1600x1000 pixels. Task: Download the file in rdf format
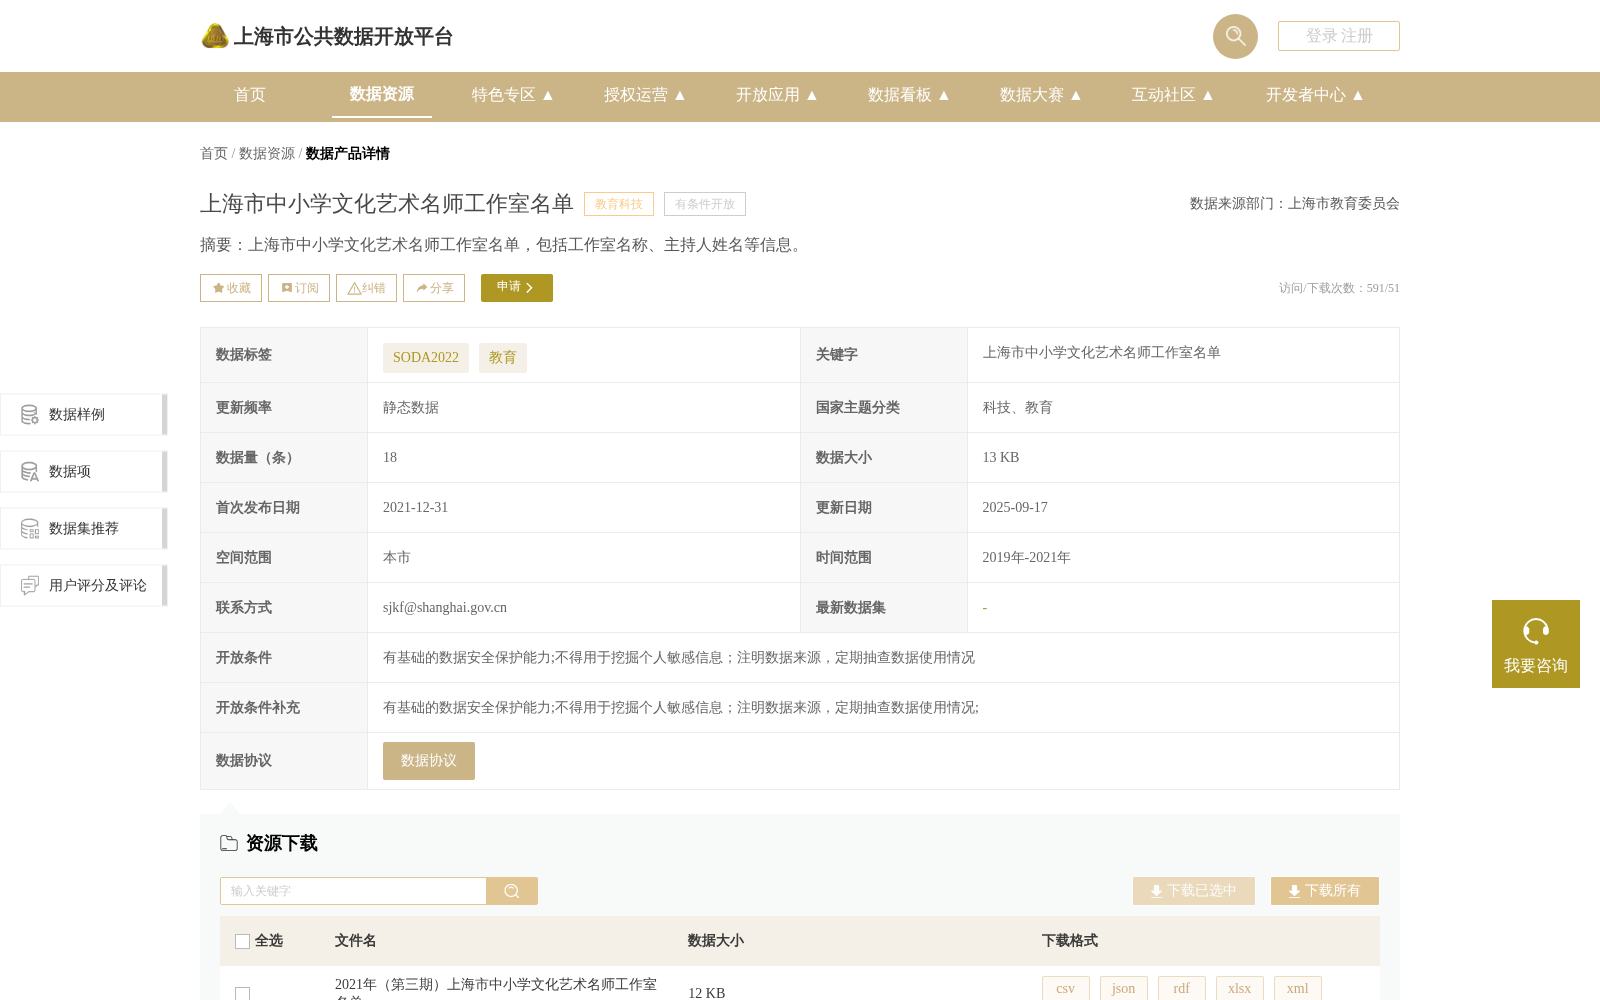[1182, 988]
